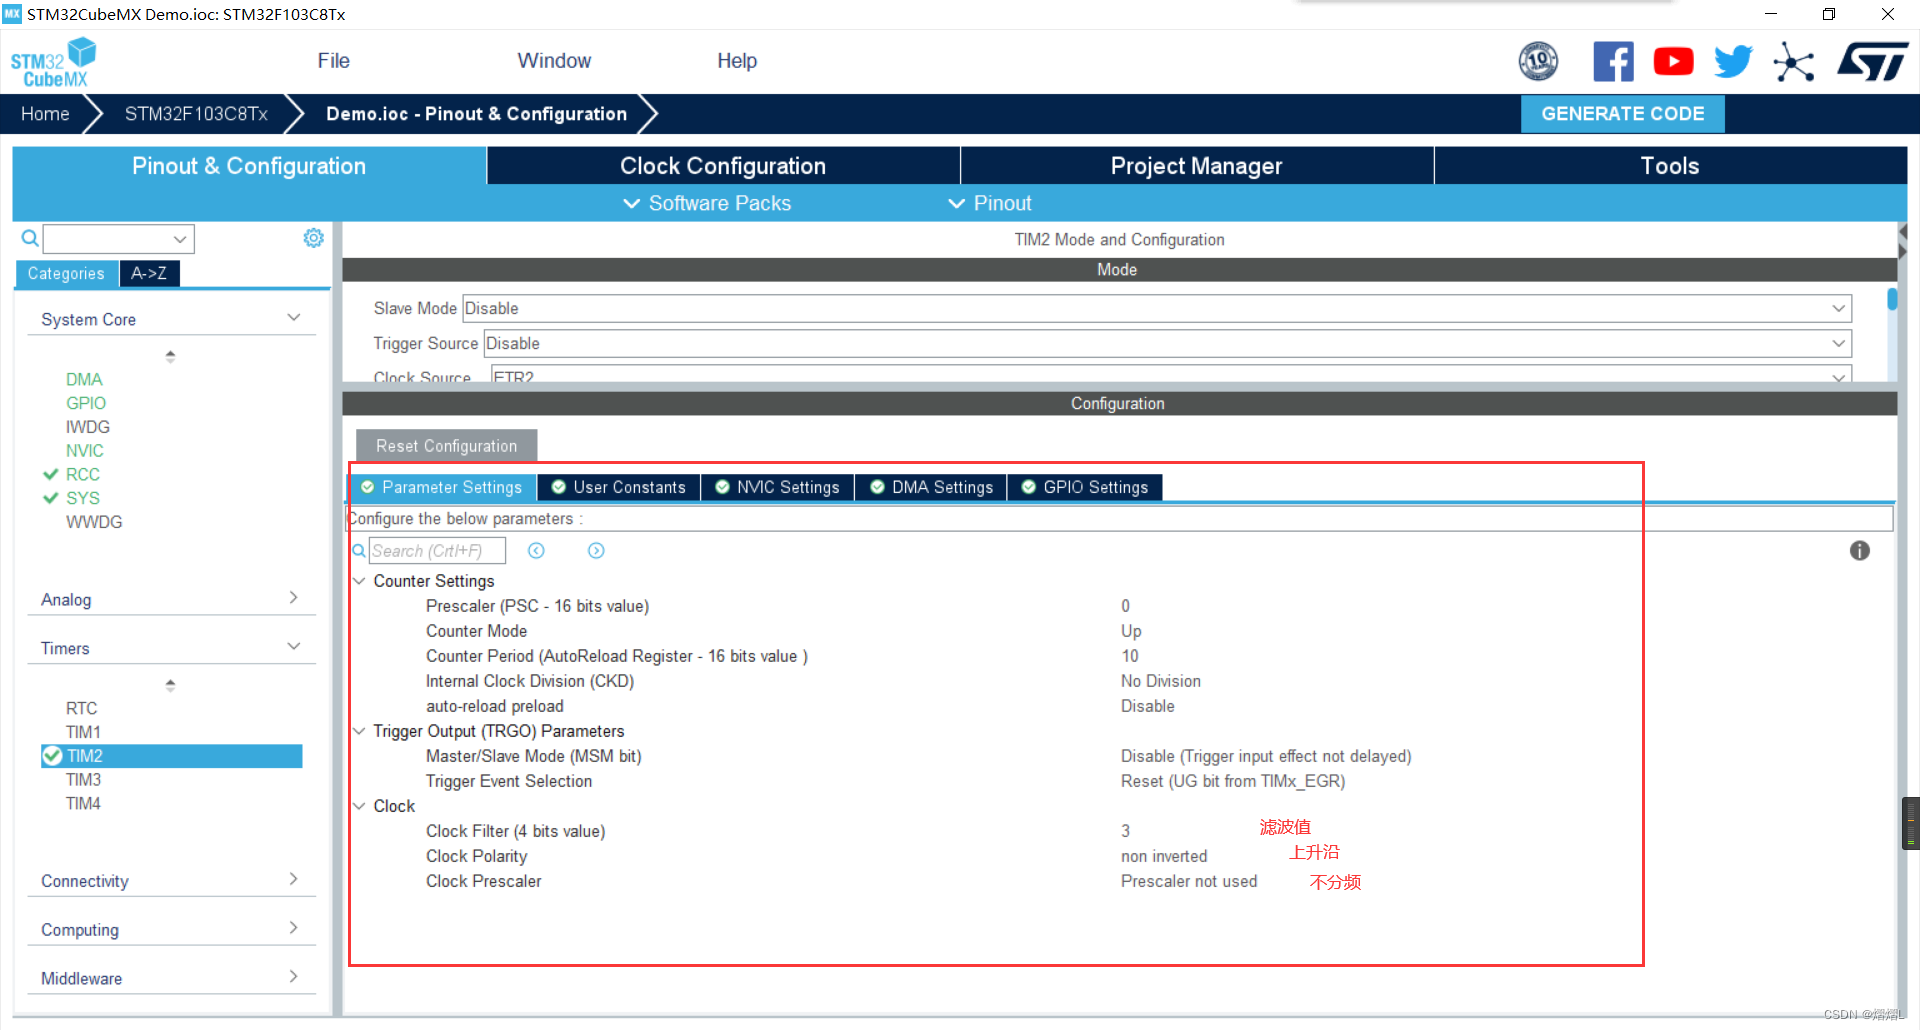1920x1030 pixels.
Task: Click the GENERATE CODE button
Action: point(1622,114)
